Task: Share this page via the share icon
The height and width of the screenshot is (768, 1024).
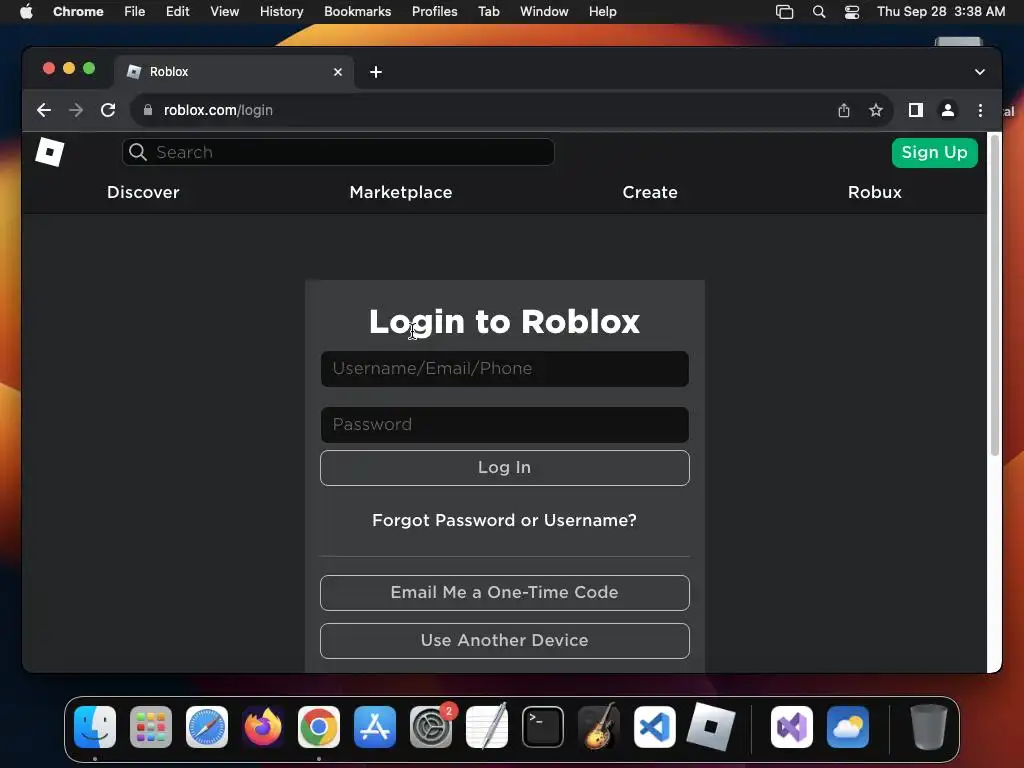Action: click(844, 110)
